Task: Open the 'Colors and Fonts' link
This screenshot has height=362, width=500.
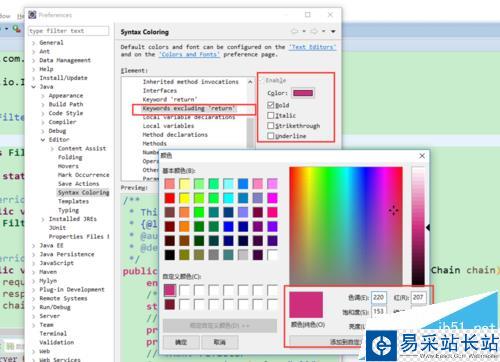Action: click(x=189, y=54)
